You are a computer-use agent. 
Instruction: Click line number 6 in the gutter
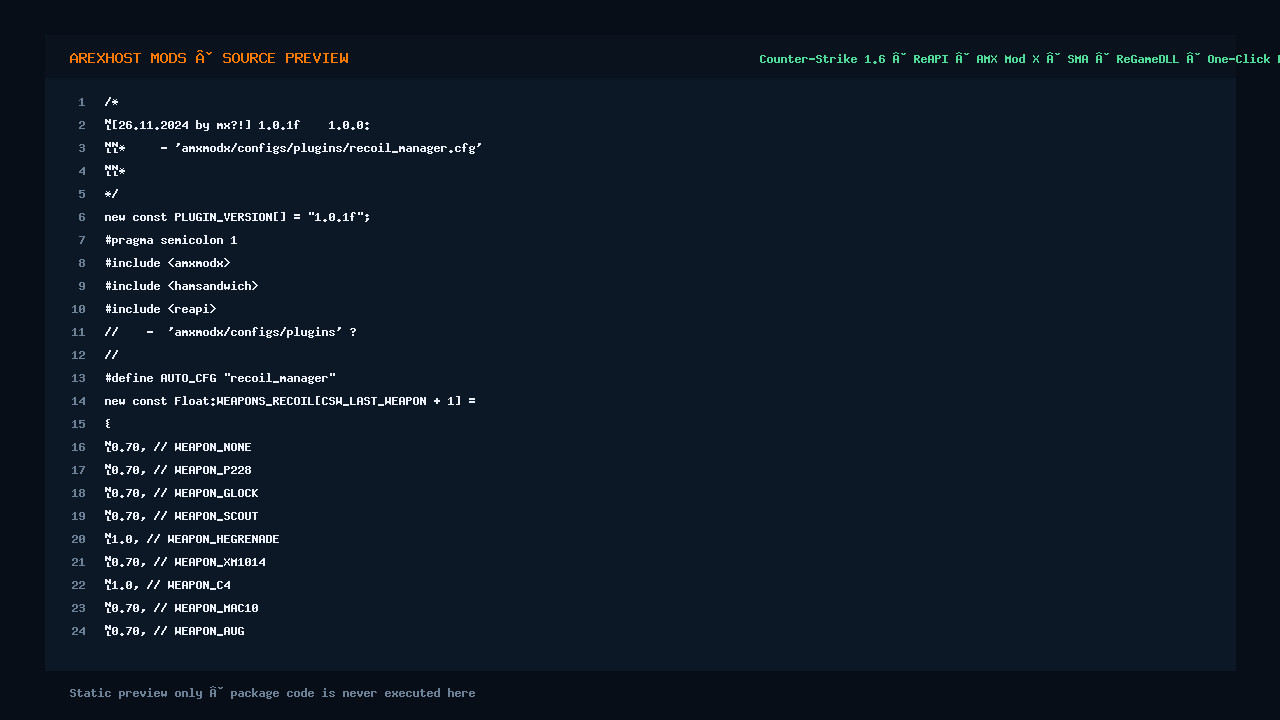pyautogui.click(x=82, y=217)
